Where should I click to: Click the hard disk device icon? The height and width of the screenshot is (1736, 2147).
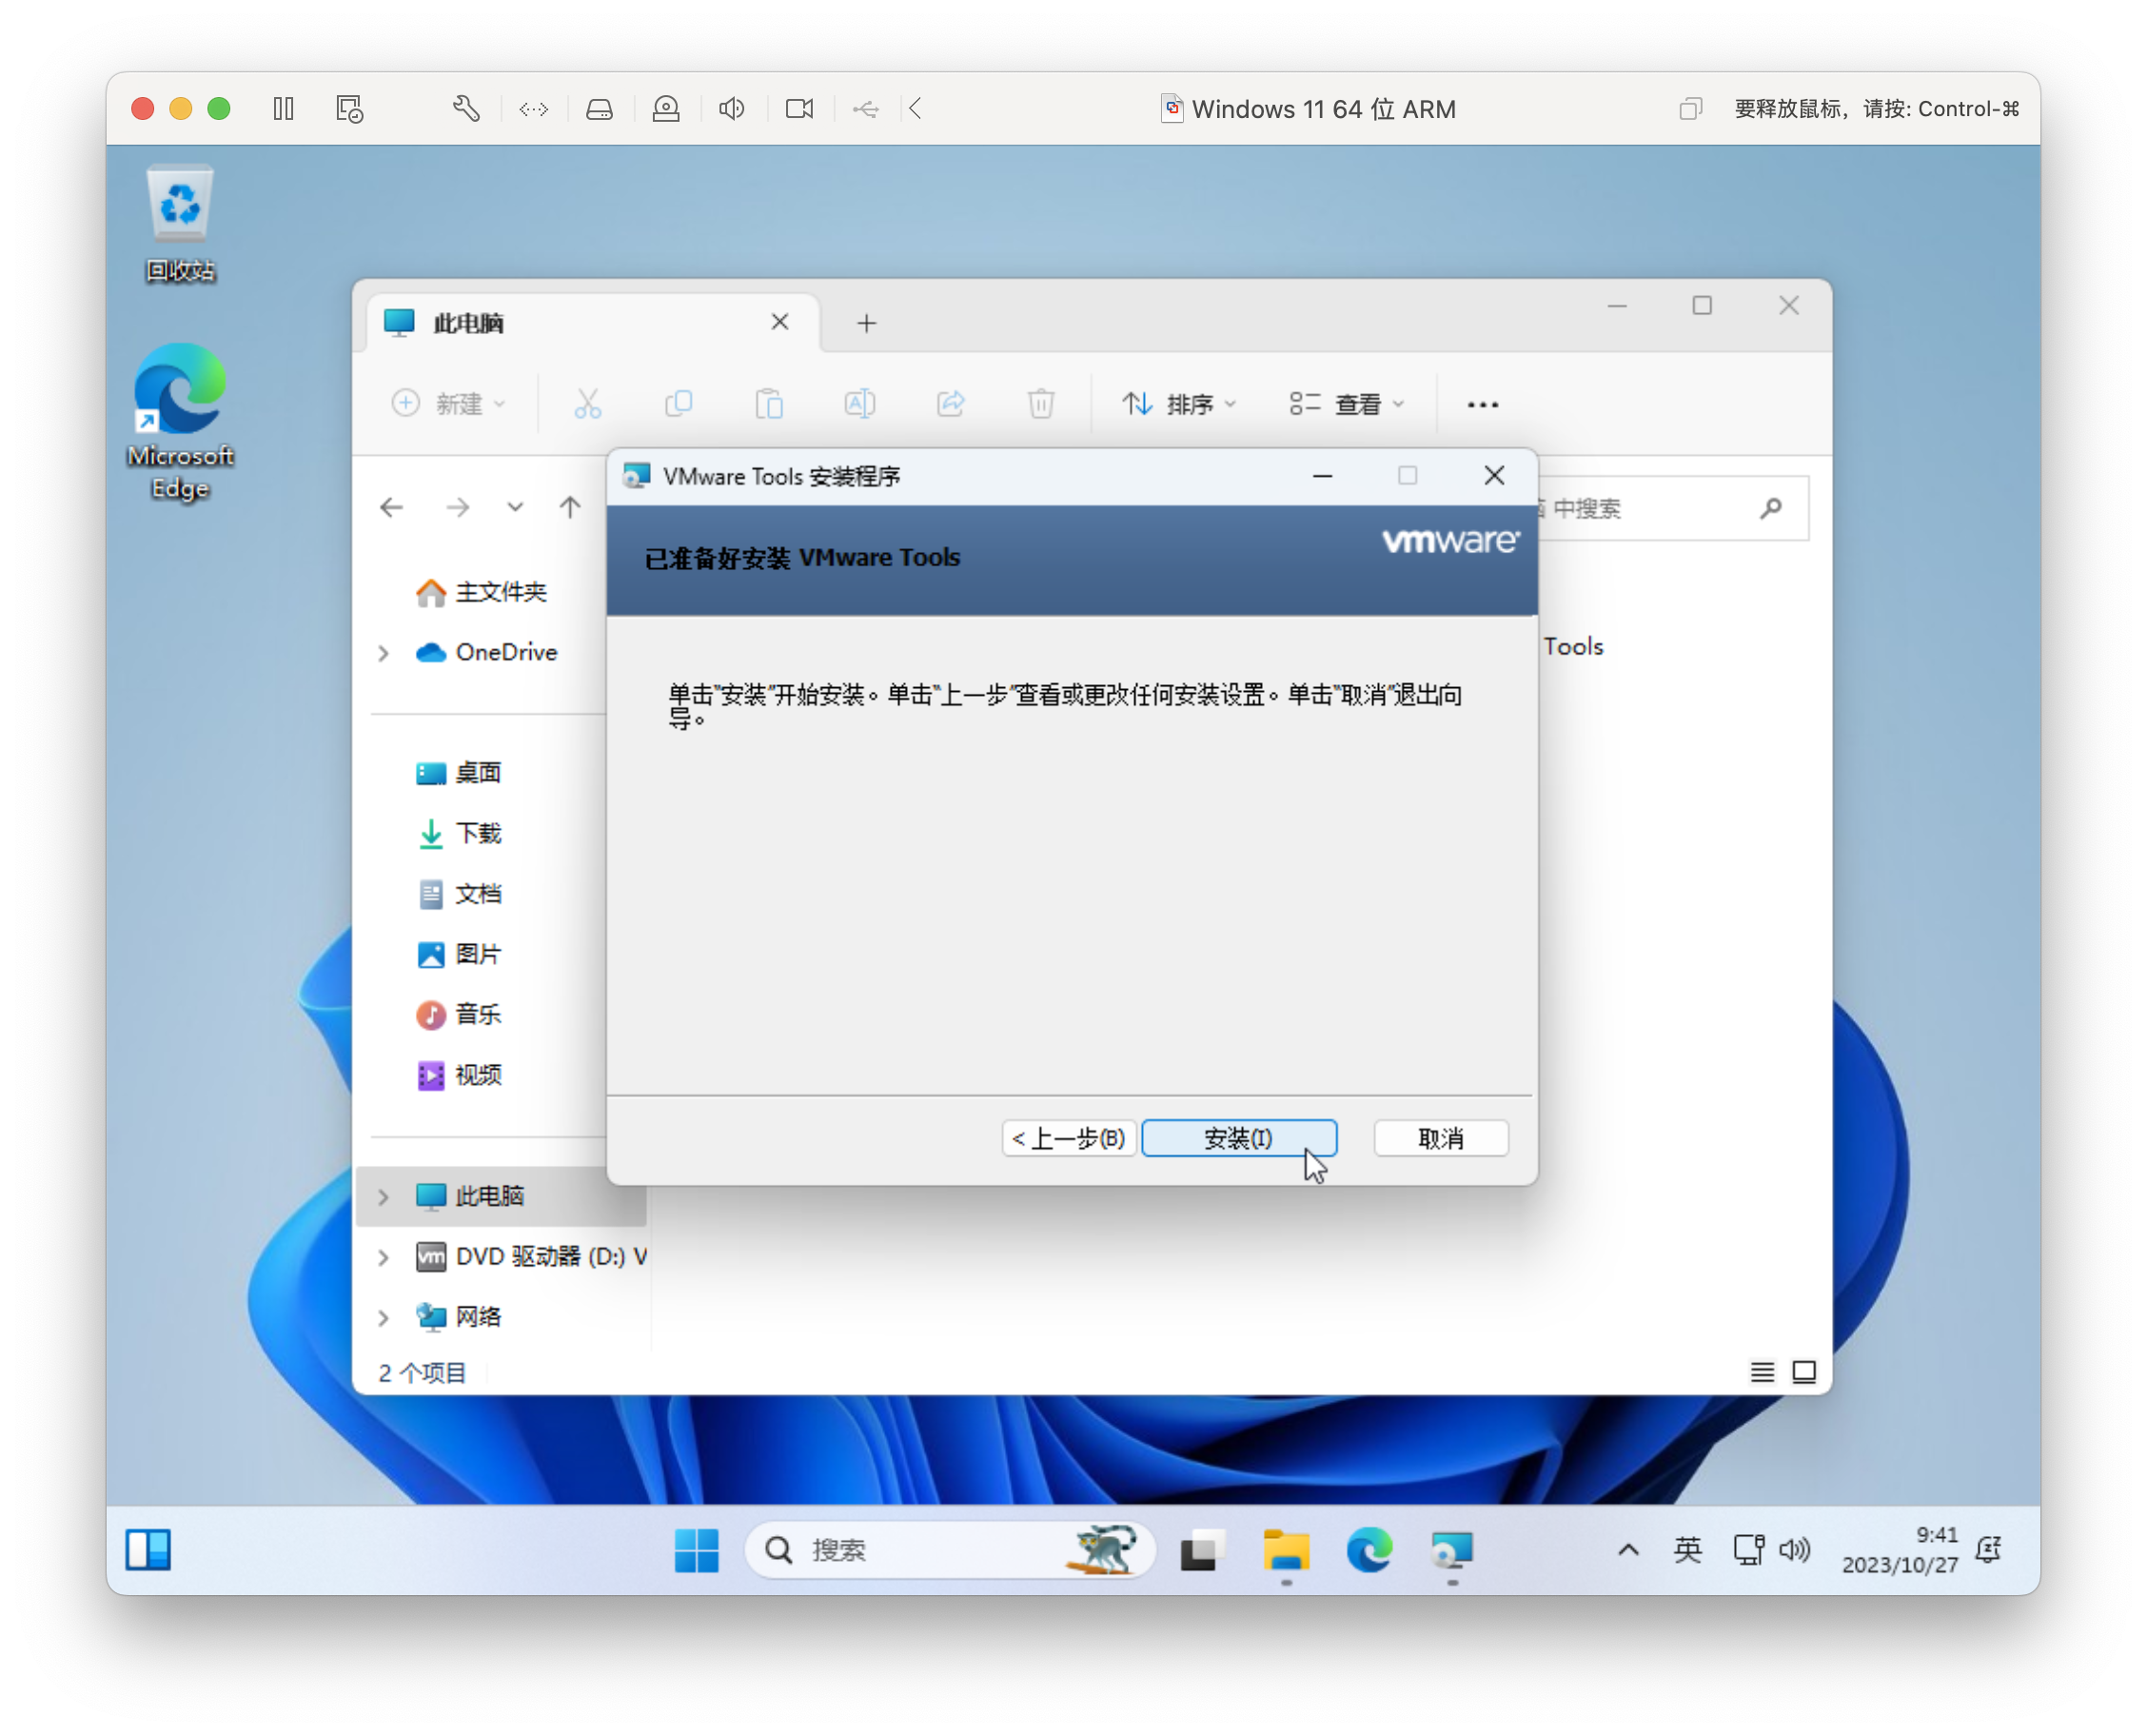point(599,108)
